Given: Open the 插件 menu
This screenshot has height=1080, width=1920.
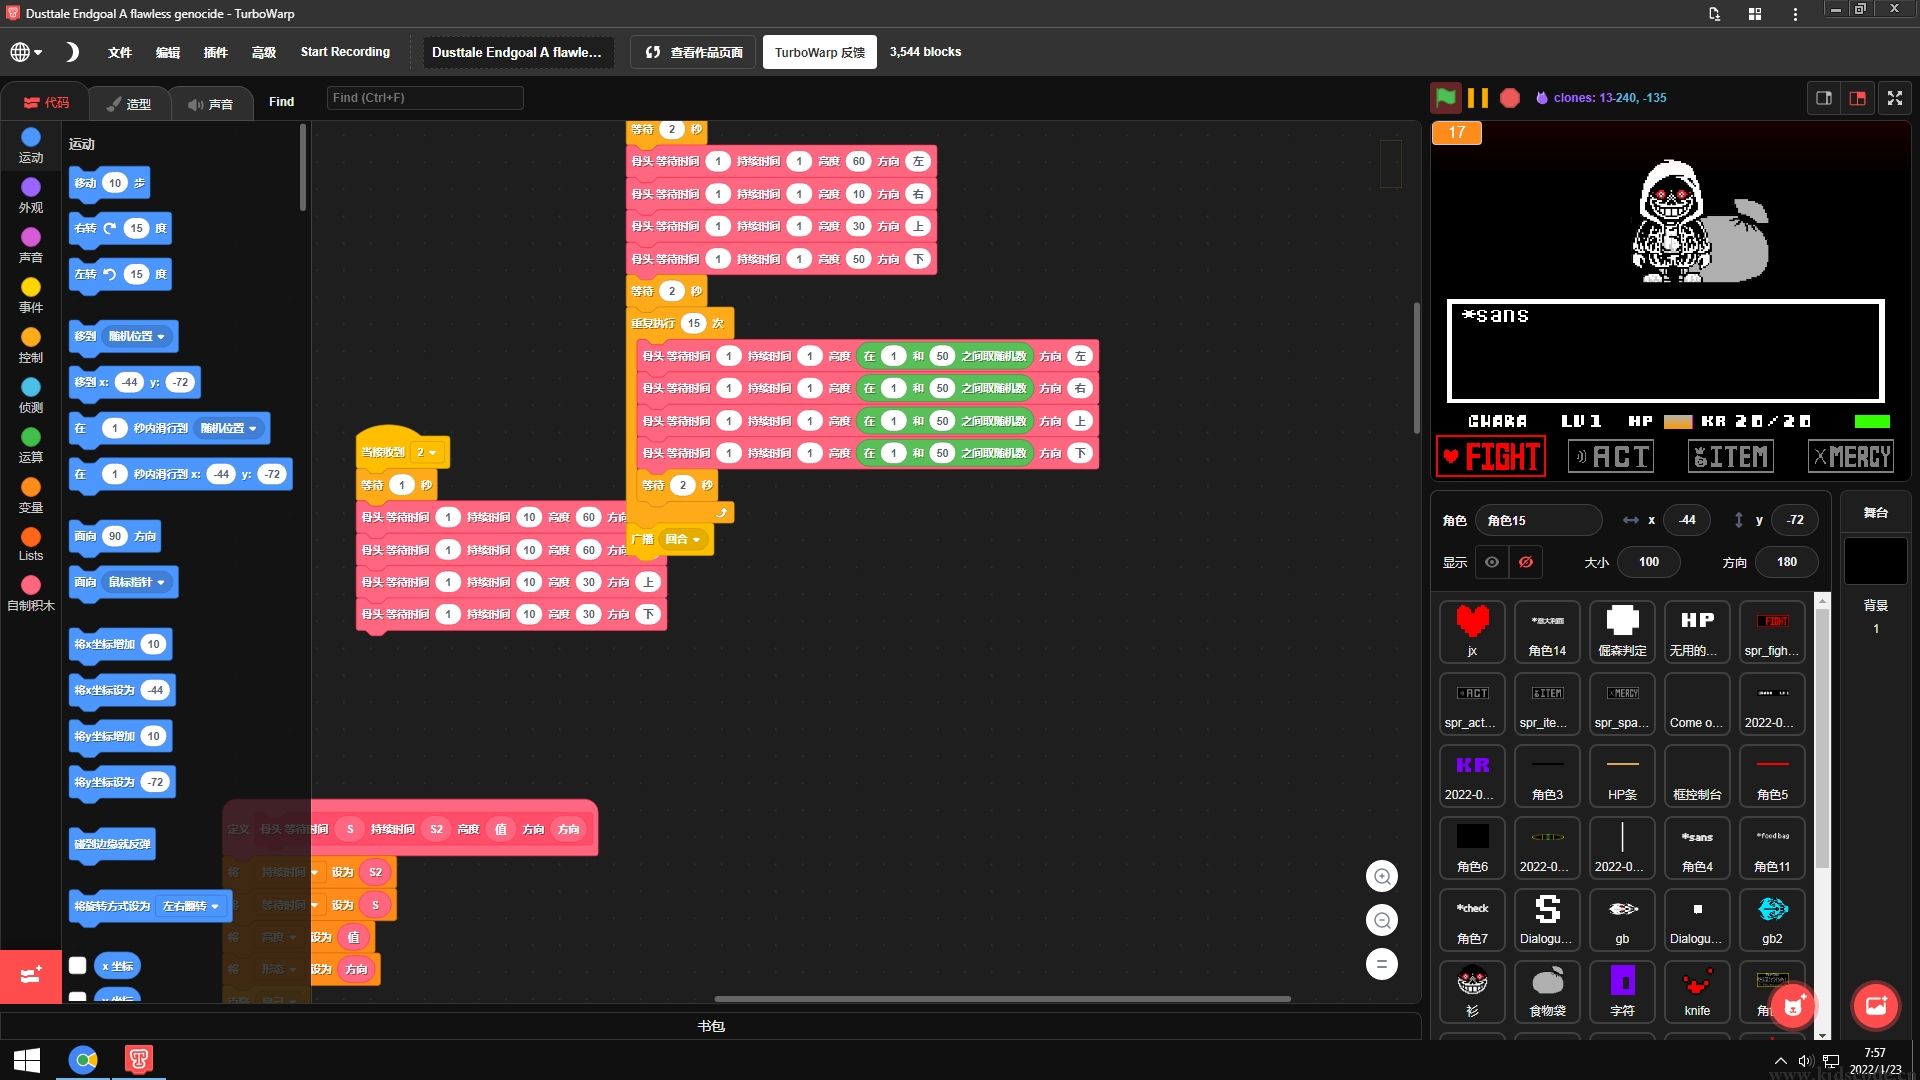Looking at the screenshot, I should (216, 52).
